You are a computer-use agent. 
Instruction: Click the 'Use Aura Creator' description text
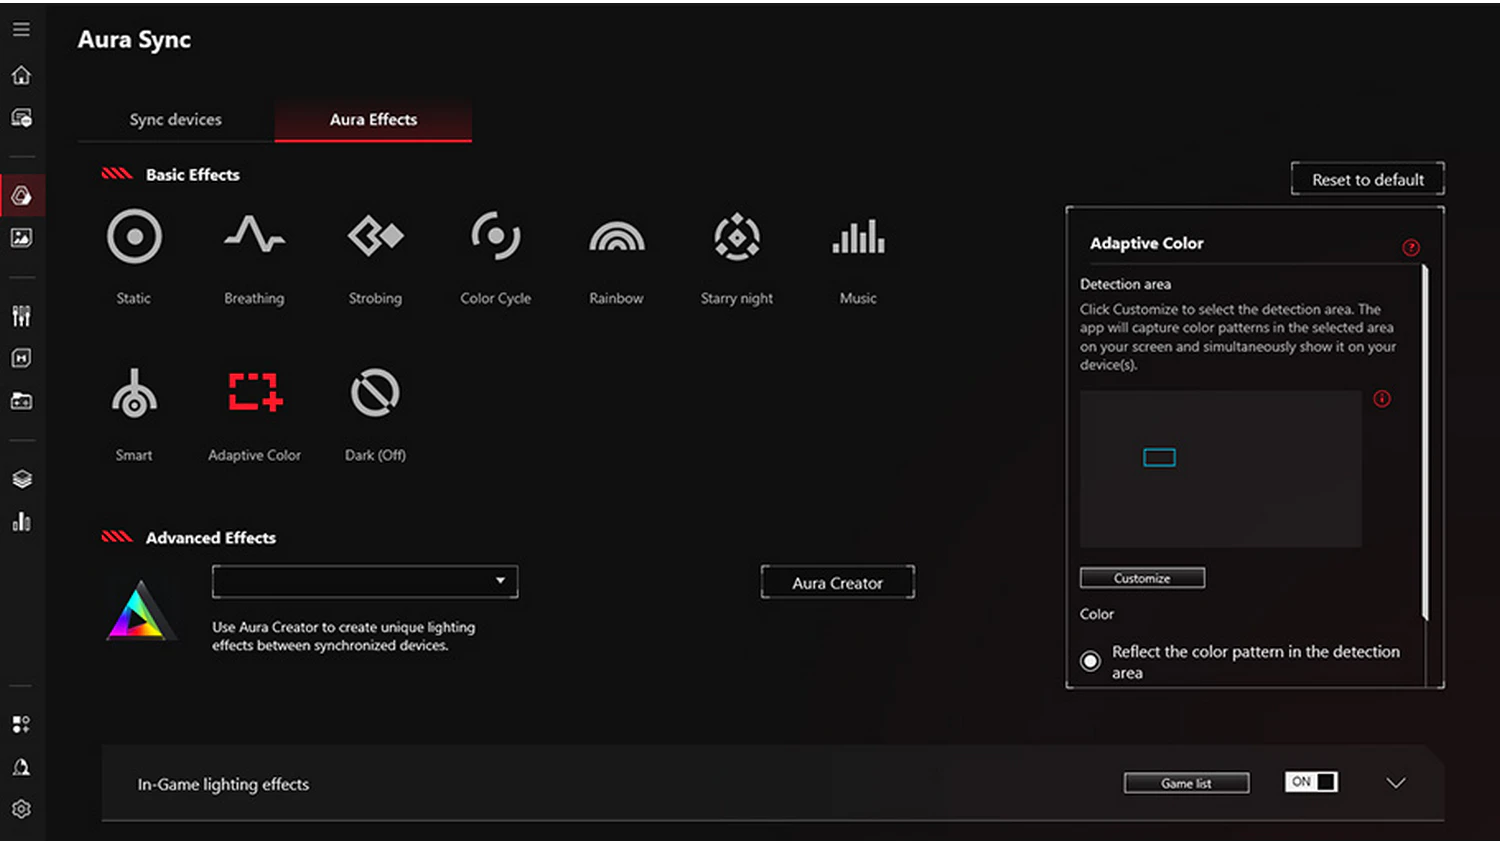[343, 636]
